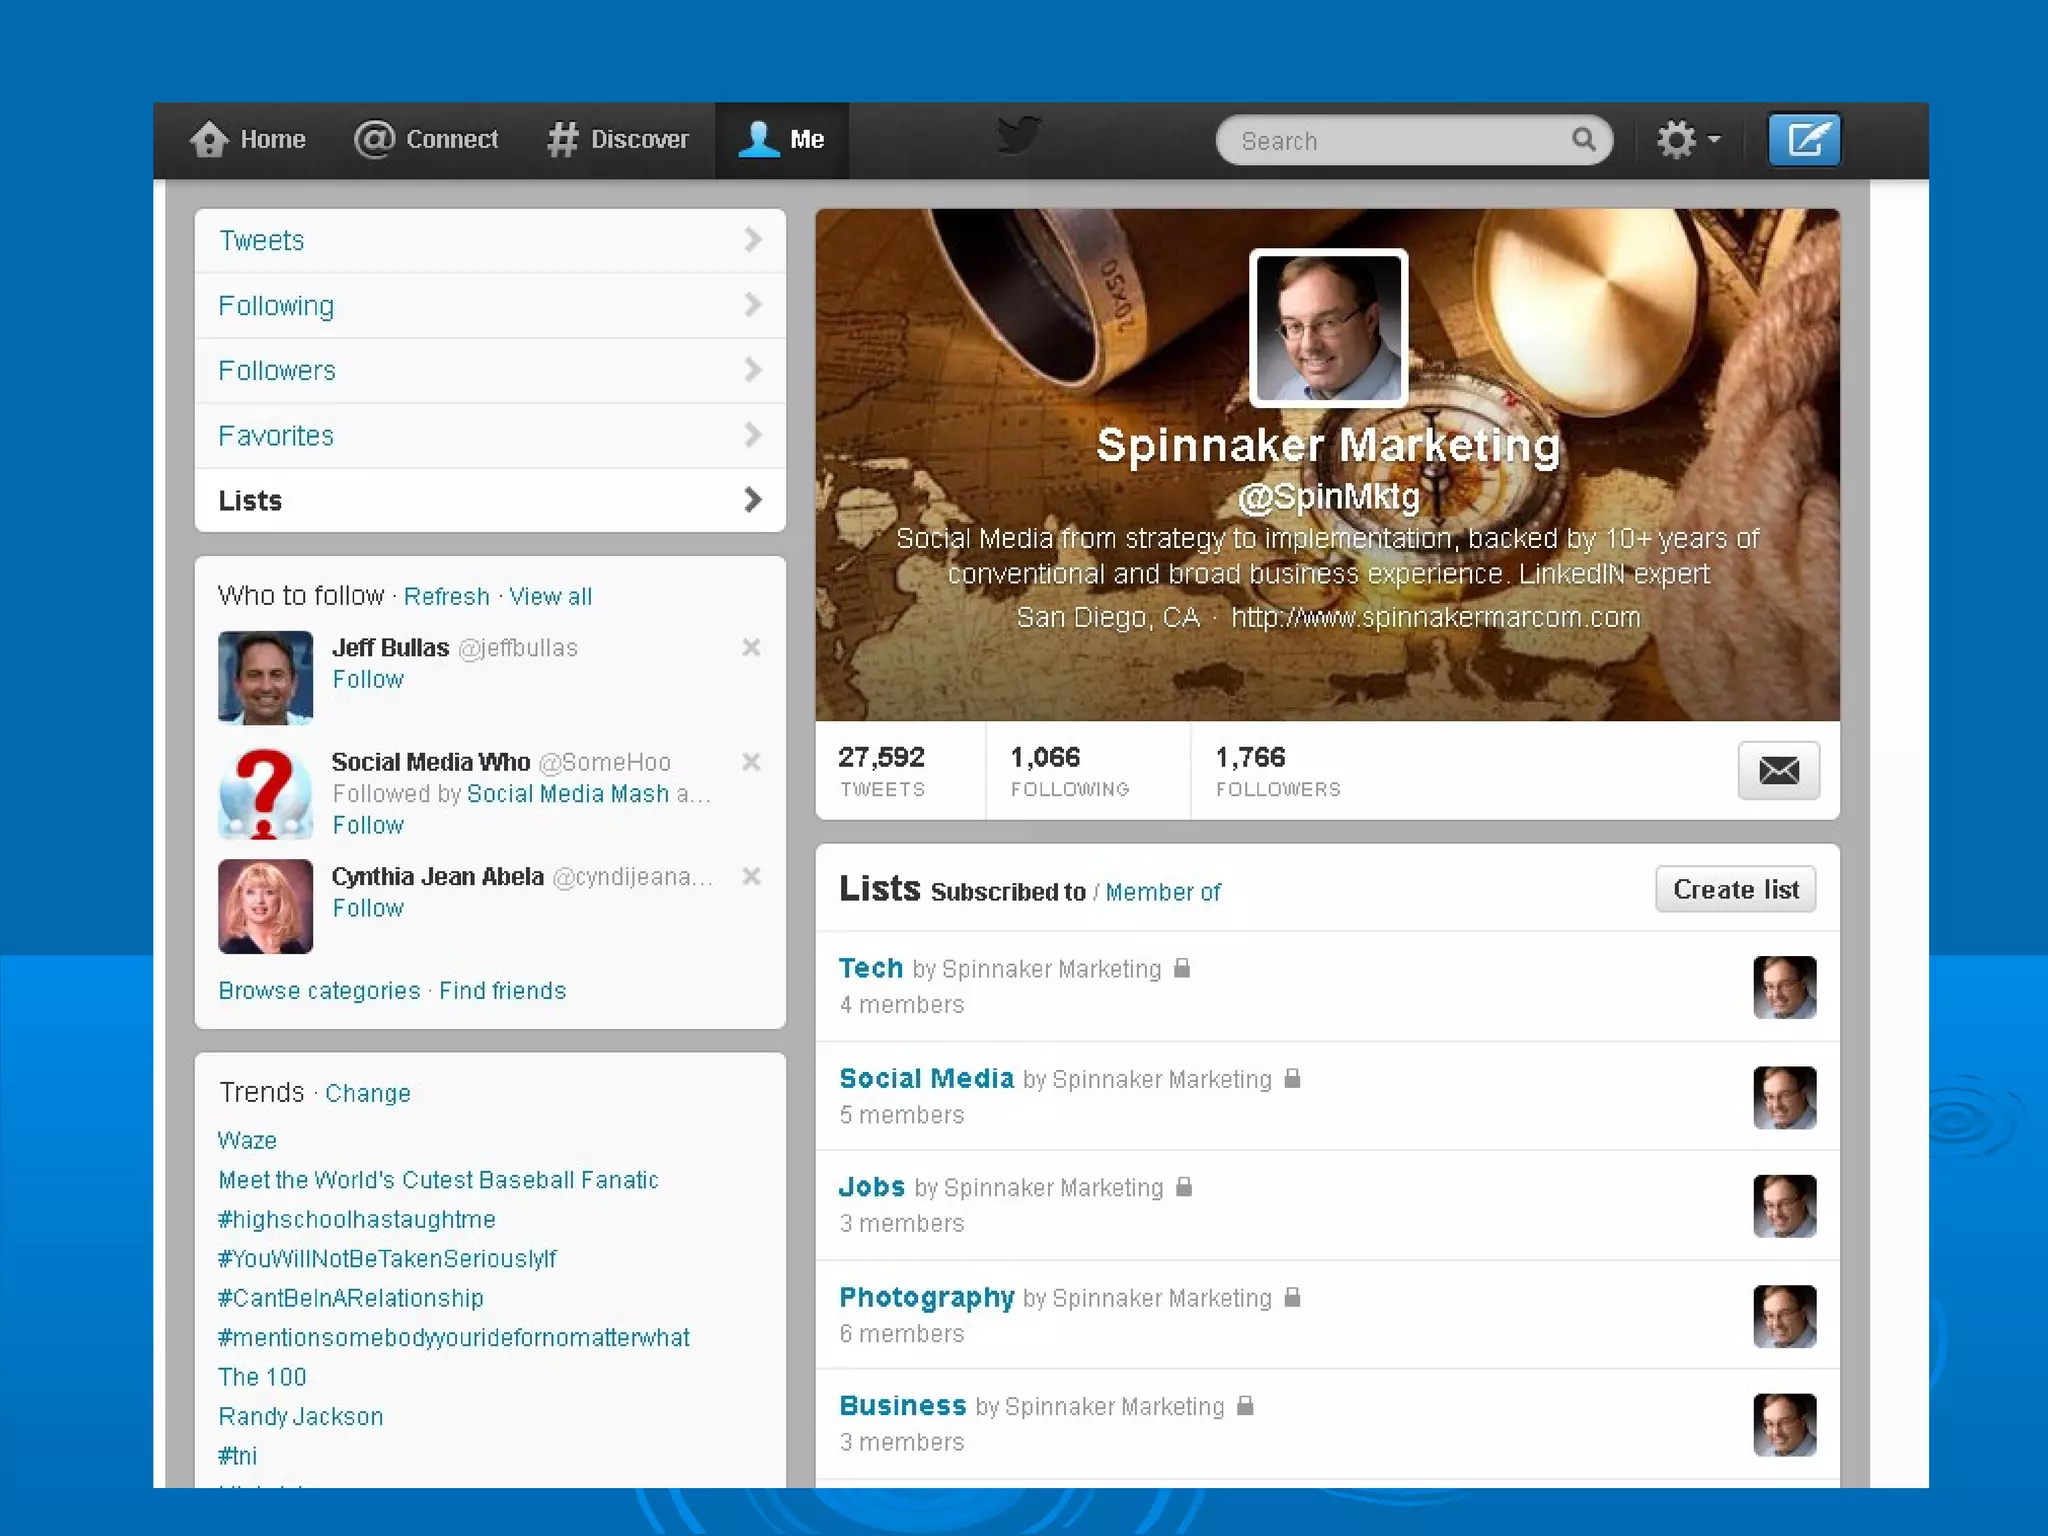The image size is (2048, 1536).
Task: Follow Jeff Bullas
Action: pyautogui.click(x=368, y=680)
